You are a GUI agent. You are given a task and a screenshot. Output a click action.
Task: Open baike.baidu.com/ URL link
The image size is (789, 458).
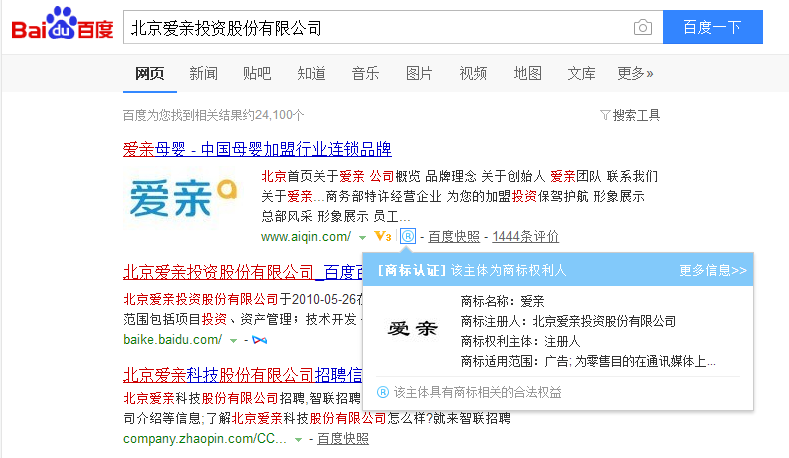[173, 340]
